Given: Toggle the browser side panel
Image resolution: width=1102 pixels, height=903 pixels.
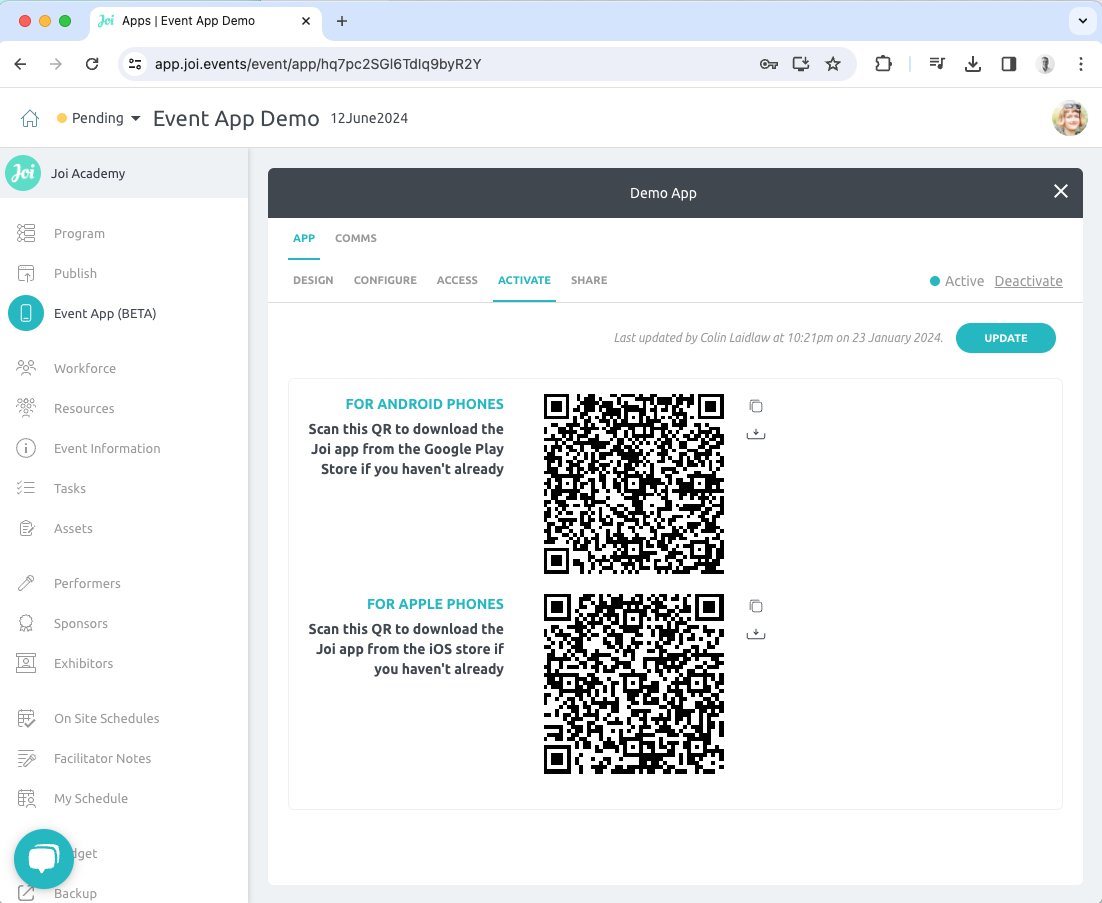Looking at the screenshot, I should coord(1009,64).
